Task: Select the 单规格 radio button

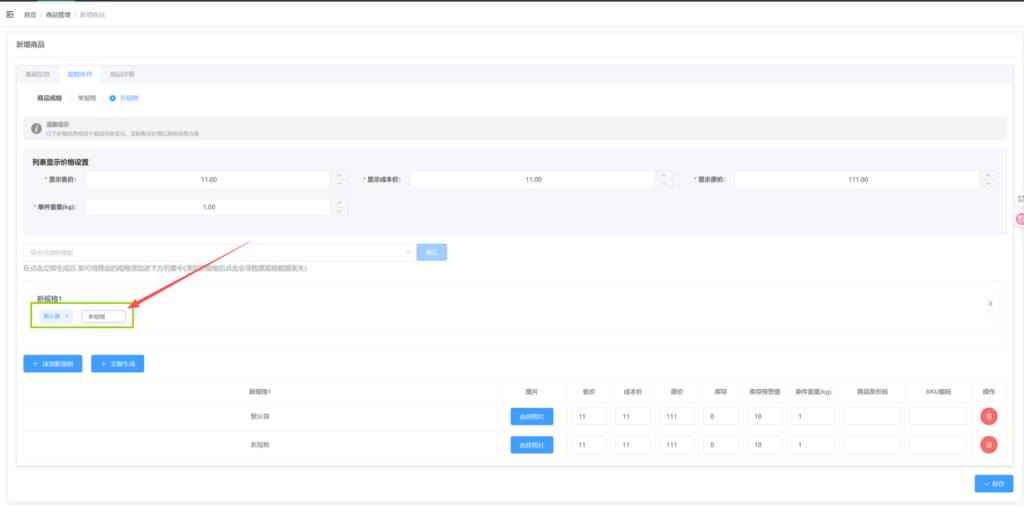Action: pos(71,98)
